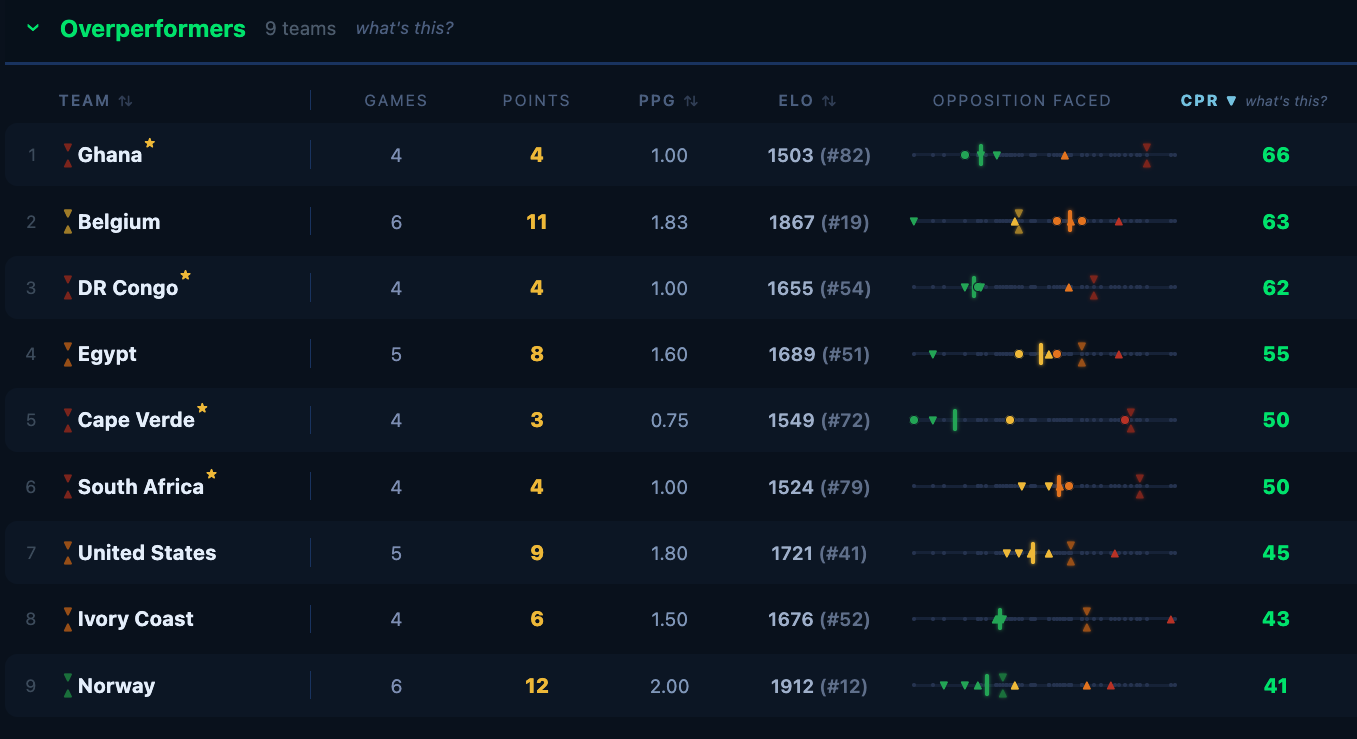The image size is (1357, 739).
Task: Toggle the CPR descending sort arrow
Action: point(1231,101)
